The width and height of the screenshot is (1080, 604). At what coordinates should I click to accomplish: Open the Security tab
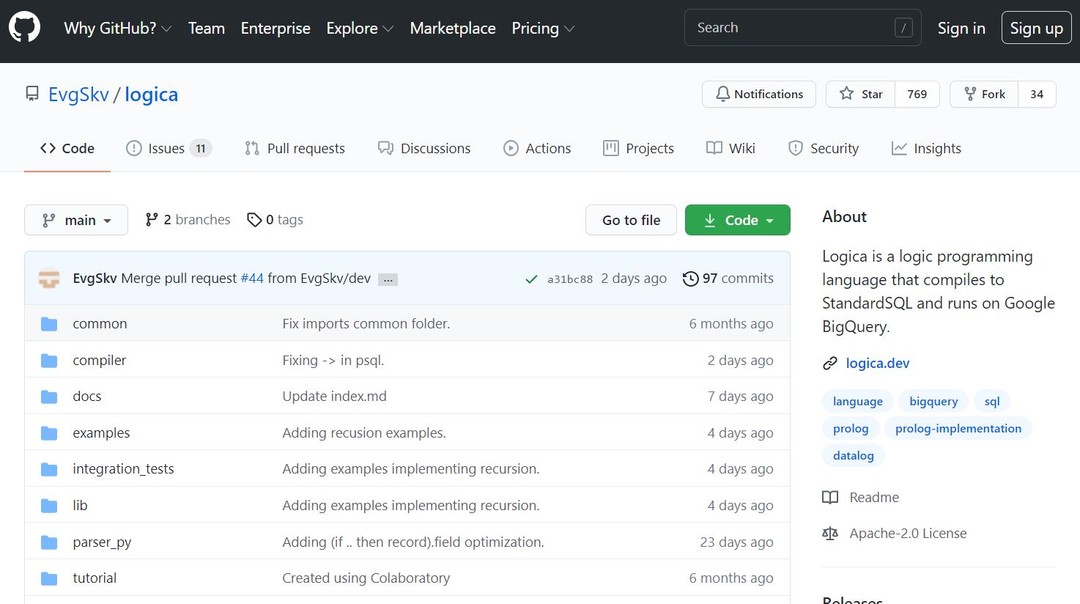824,148
